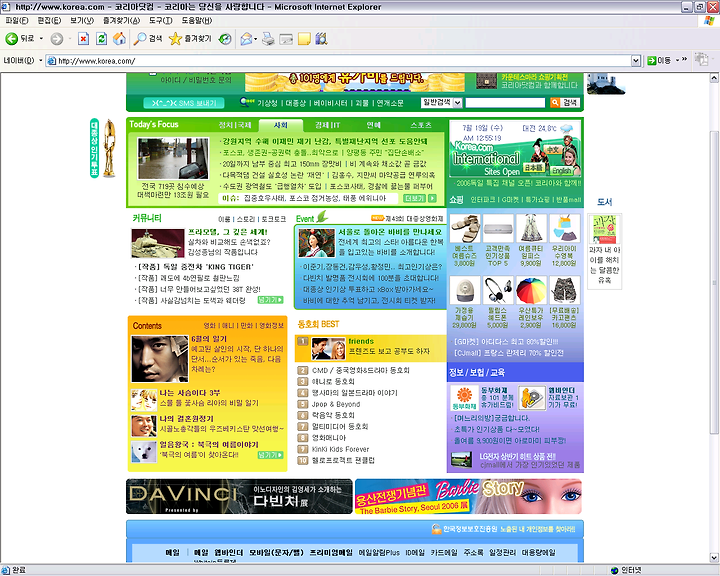Open the KinKi Kids Forever link

point(340,449)
